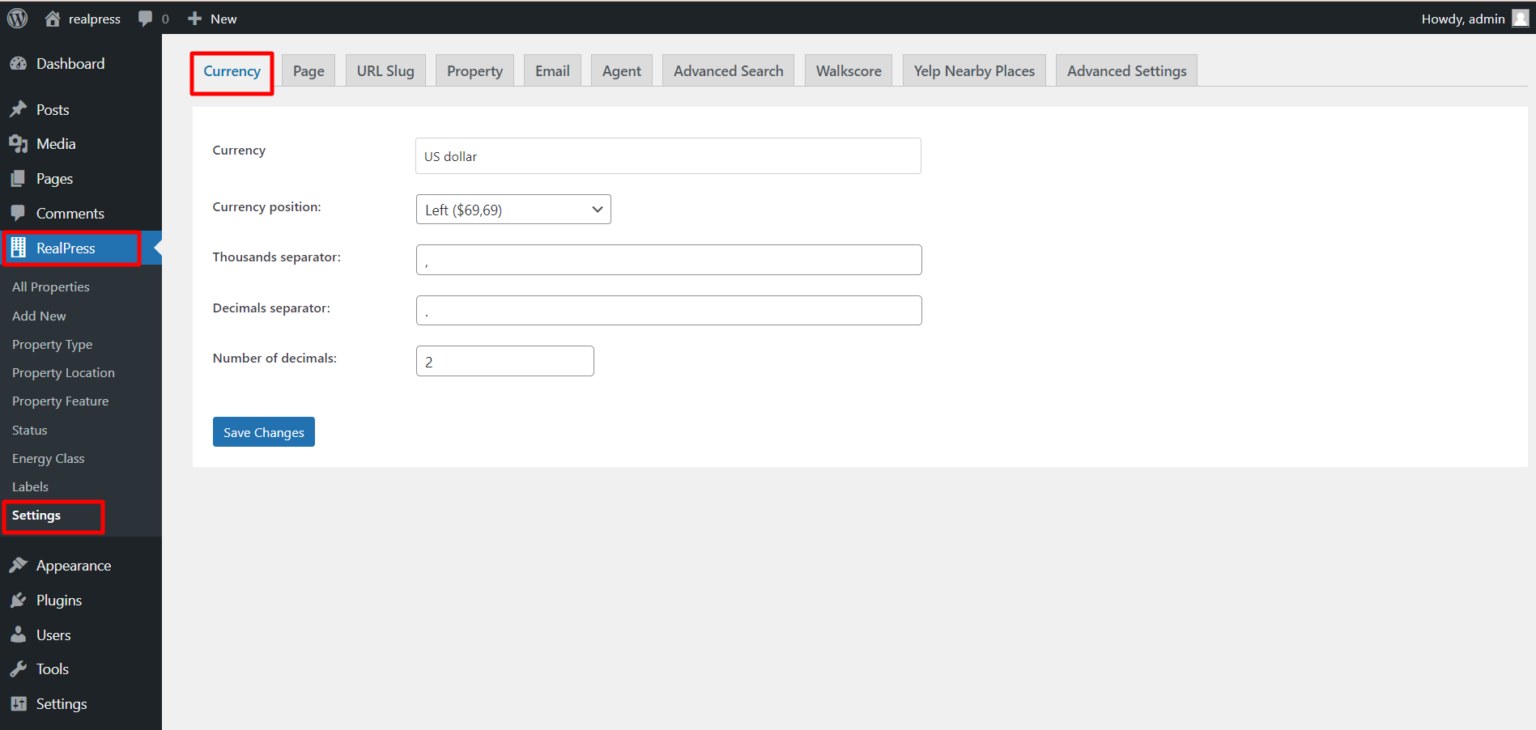Switch to the Email settings tab
The image size is (1536, 730).
(x=552, y=70)
